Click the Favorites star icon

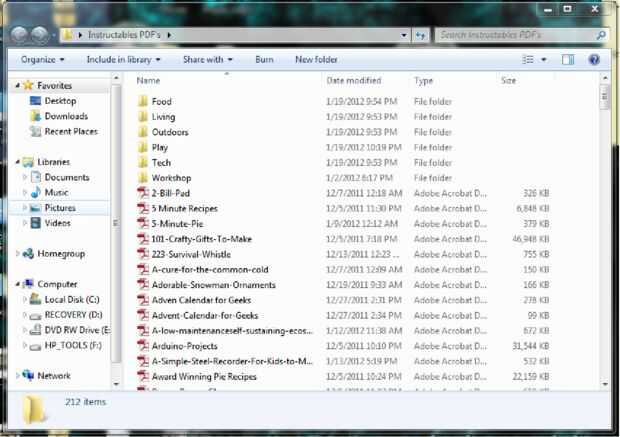click(28, 85)
